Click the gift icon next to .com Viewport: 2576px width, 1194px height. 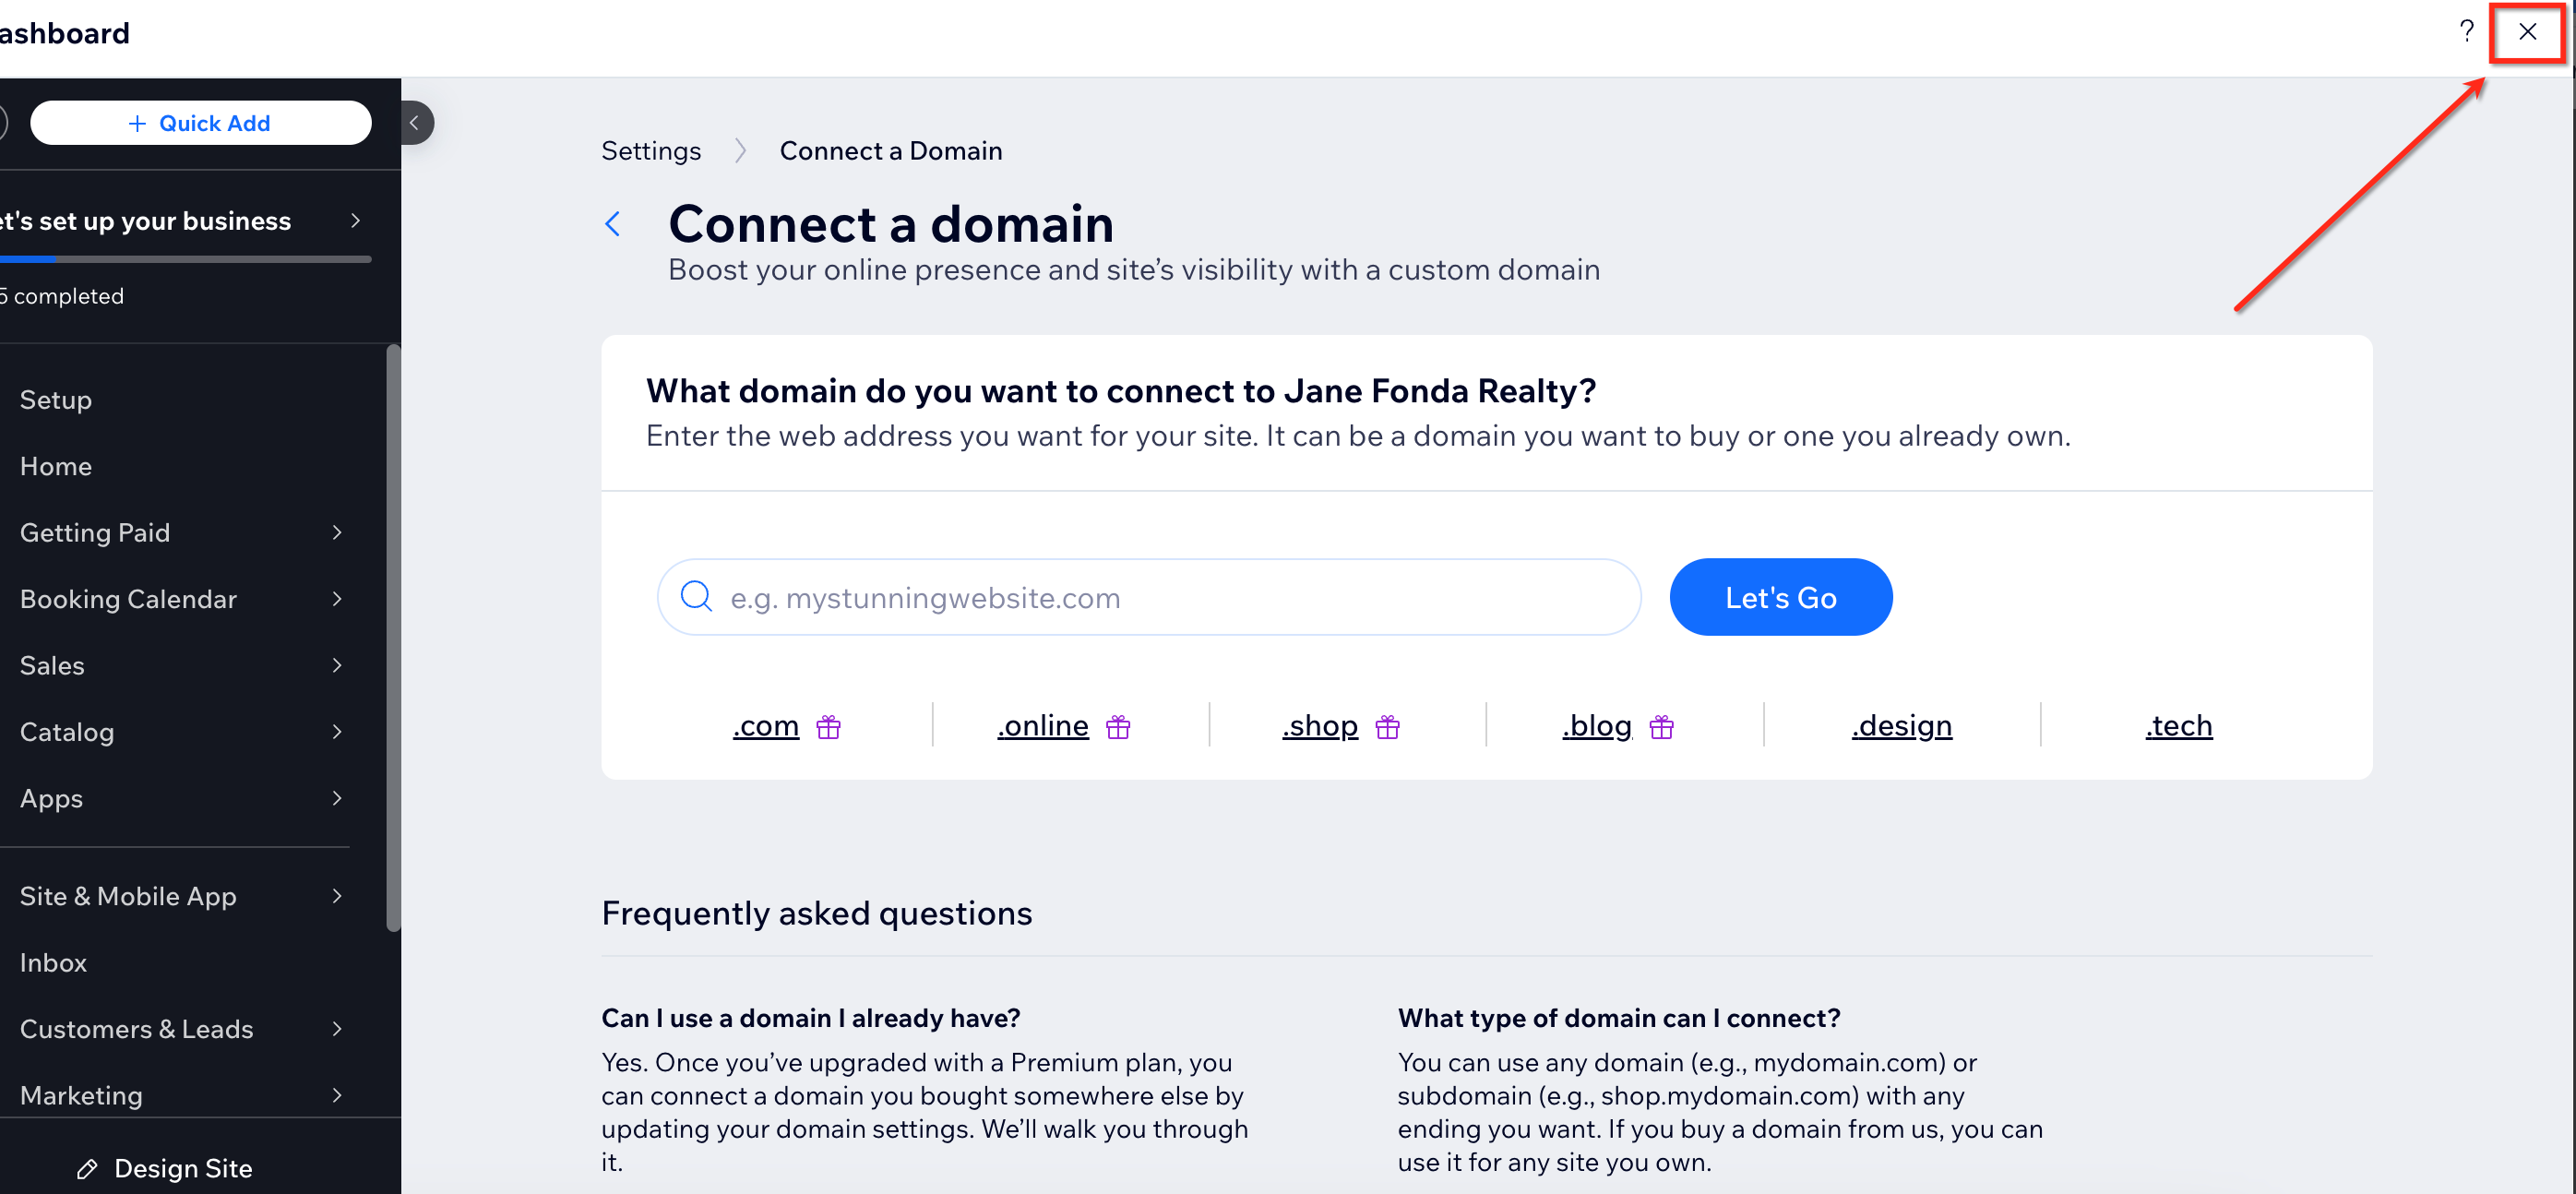(828, 727)
